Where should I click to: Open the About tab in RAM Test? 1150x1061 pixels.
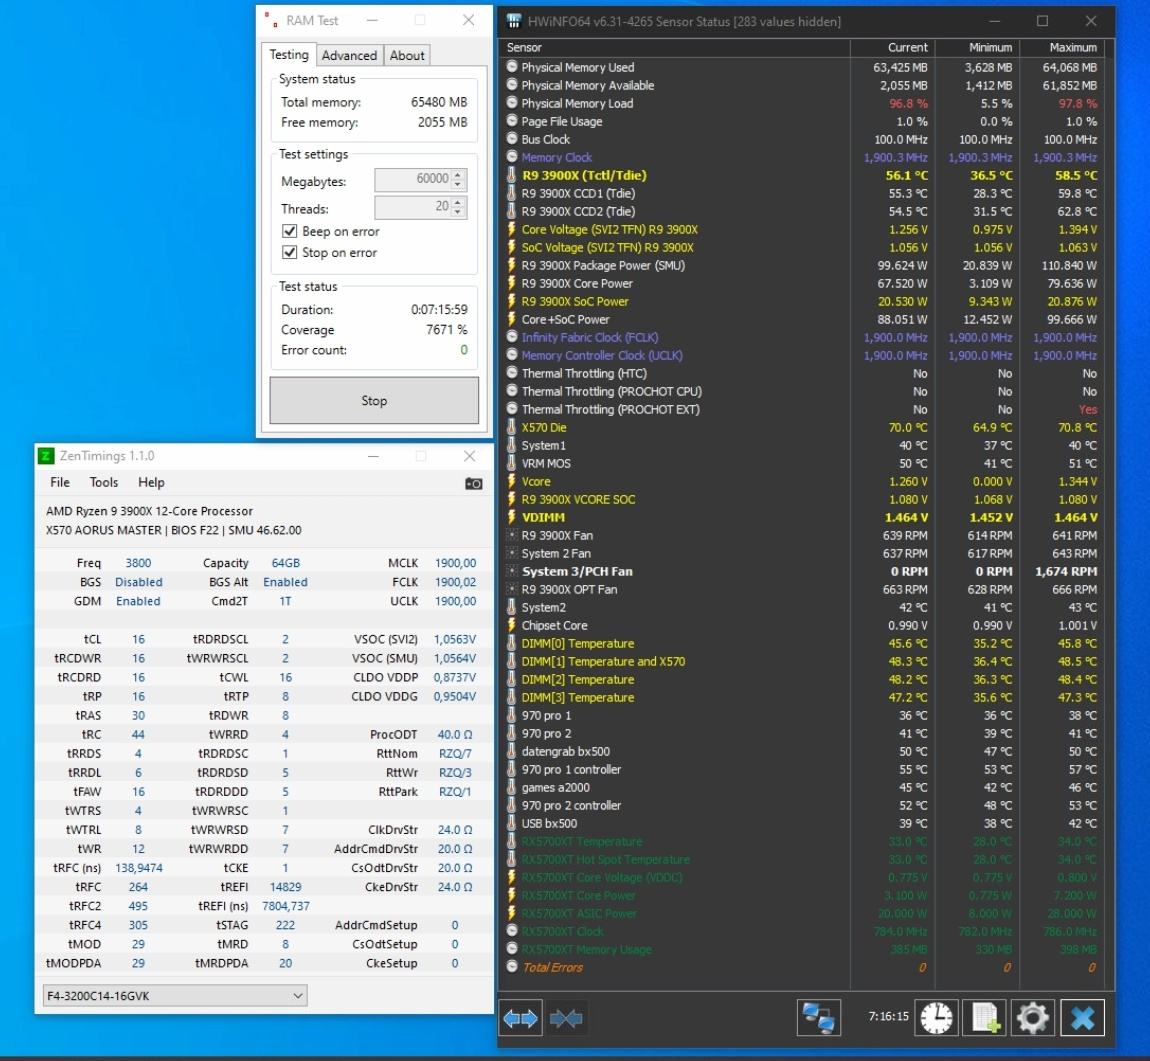406,55
